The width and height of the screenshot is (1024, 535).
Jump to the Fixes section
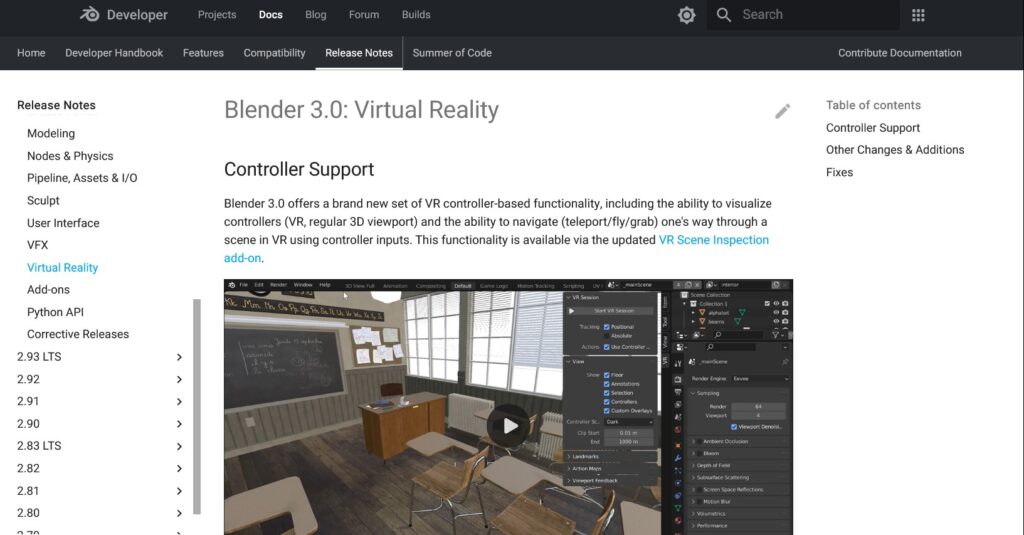(x=839, y=172)
